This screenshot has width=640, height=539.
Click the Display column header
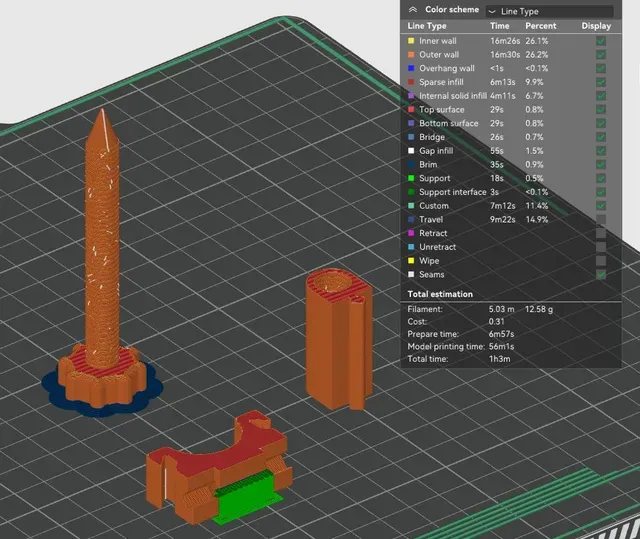(596, 26)
